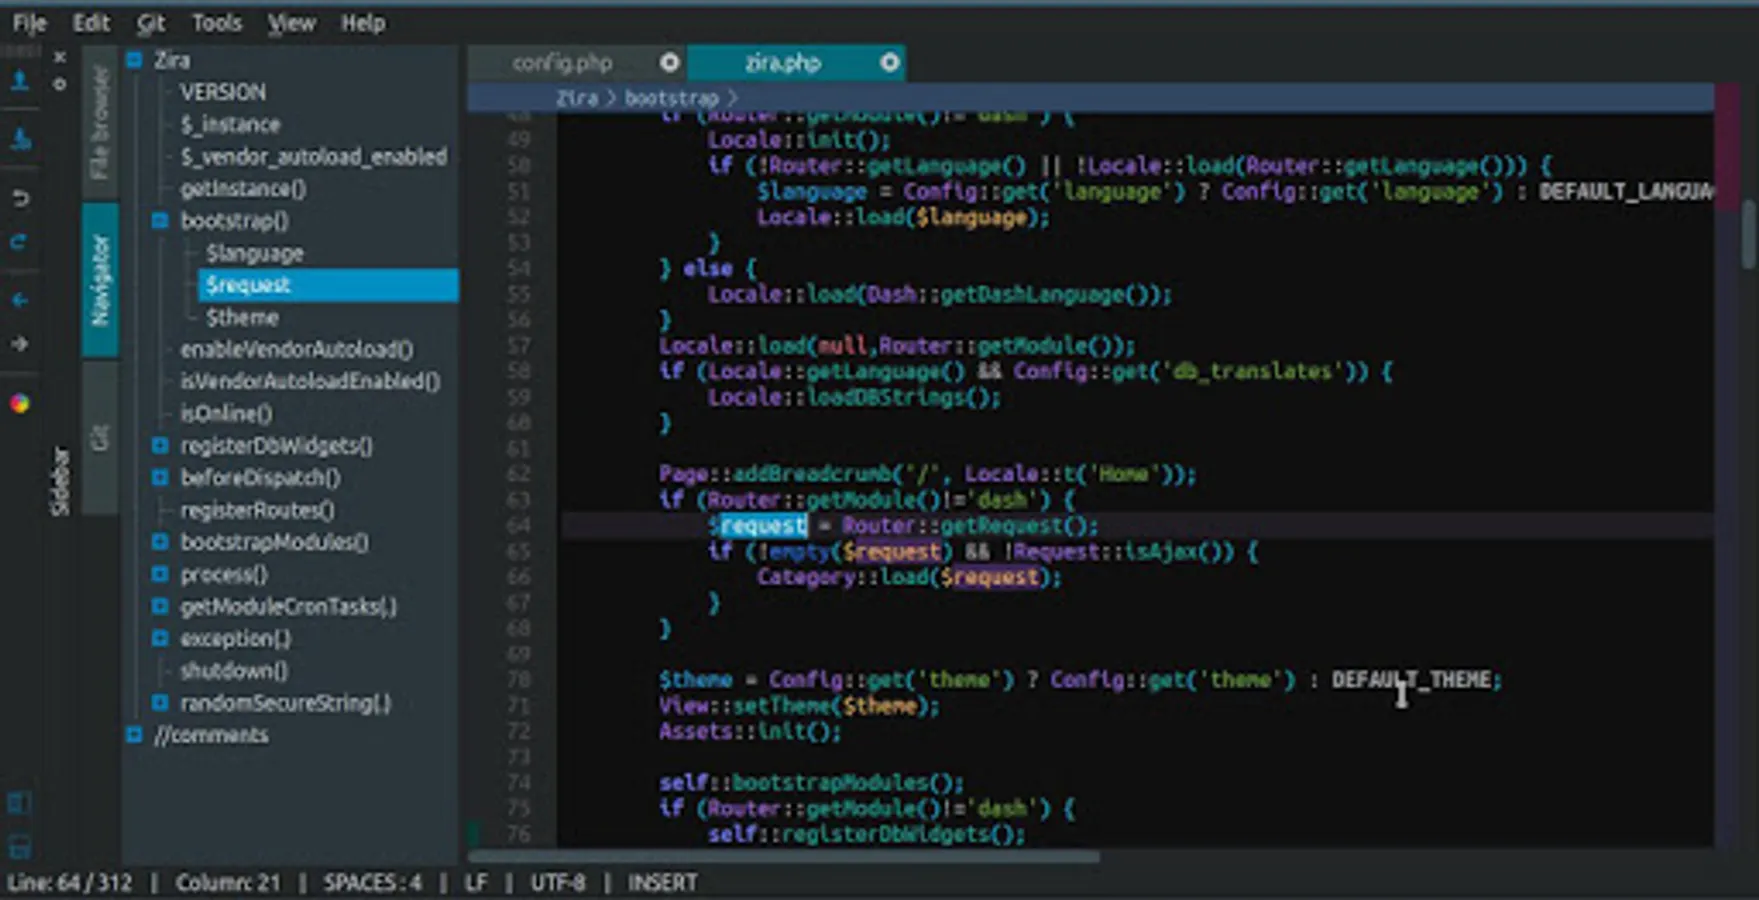Switch to the File browser side tab
Viewport: 1759px width, 900px height.
click(100, 123)
